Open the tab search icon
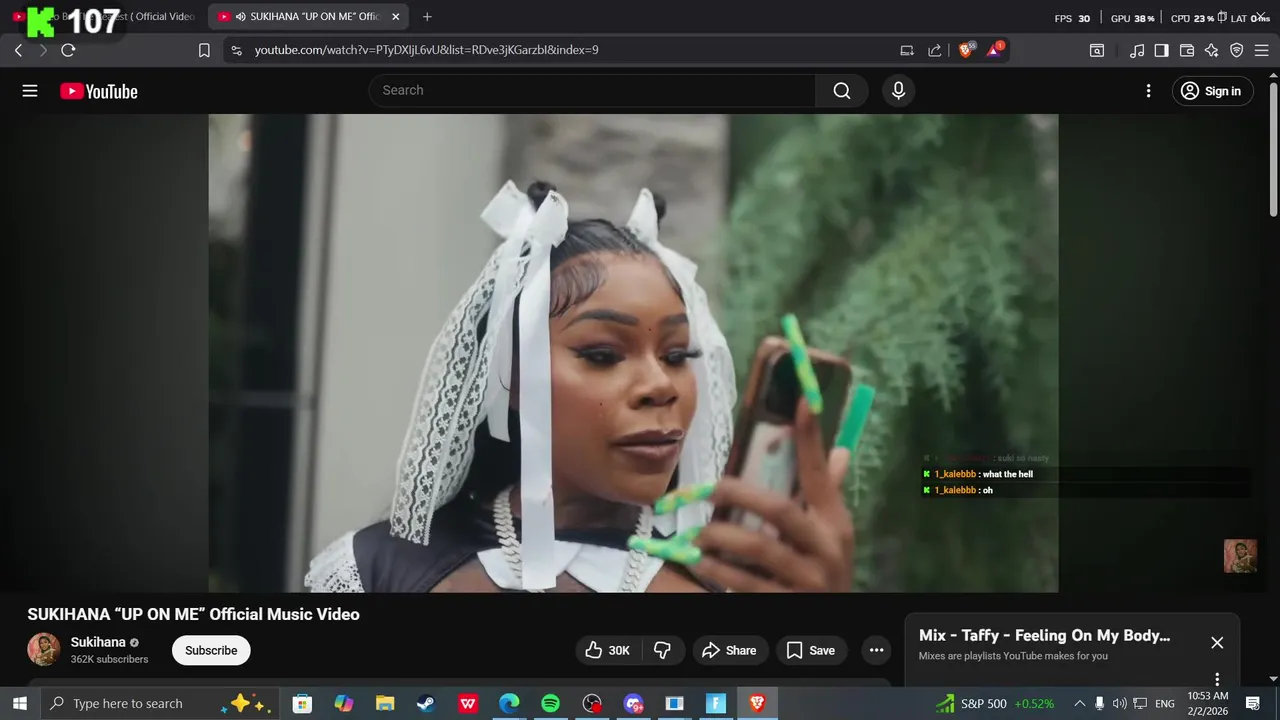 point(1097,50)
